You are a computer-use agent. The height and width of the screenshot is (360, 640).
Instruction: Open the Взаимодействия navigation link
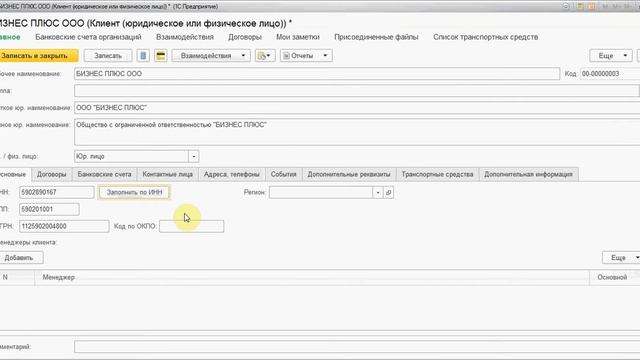[x=185, y=37]
